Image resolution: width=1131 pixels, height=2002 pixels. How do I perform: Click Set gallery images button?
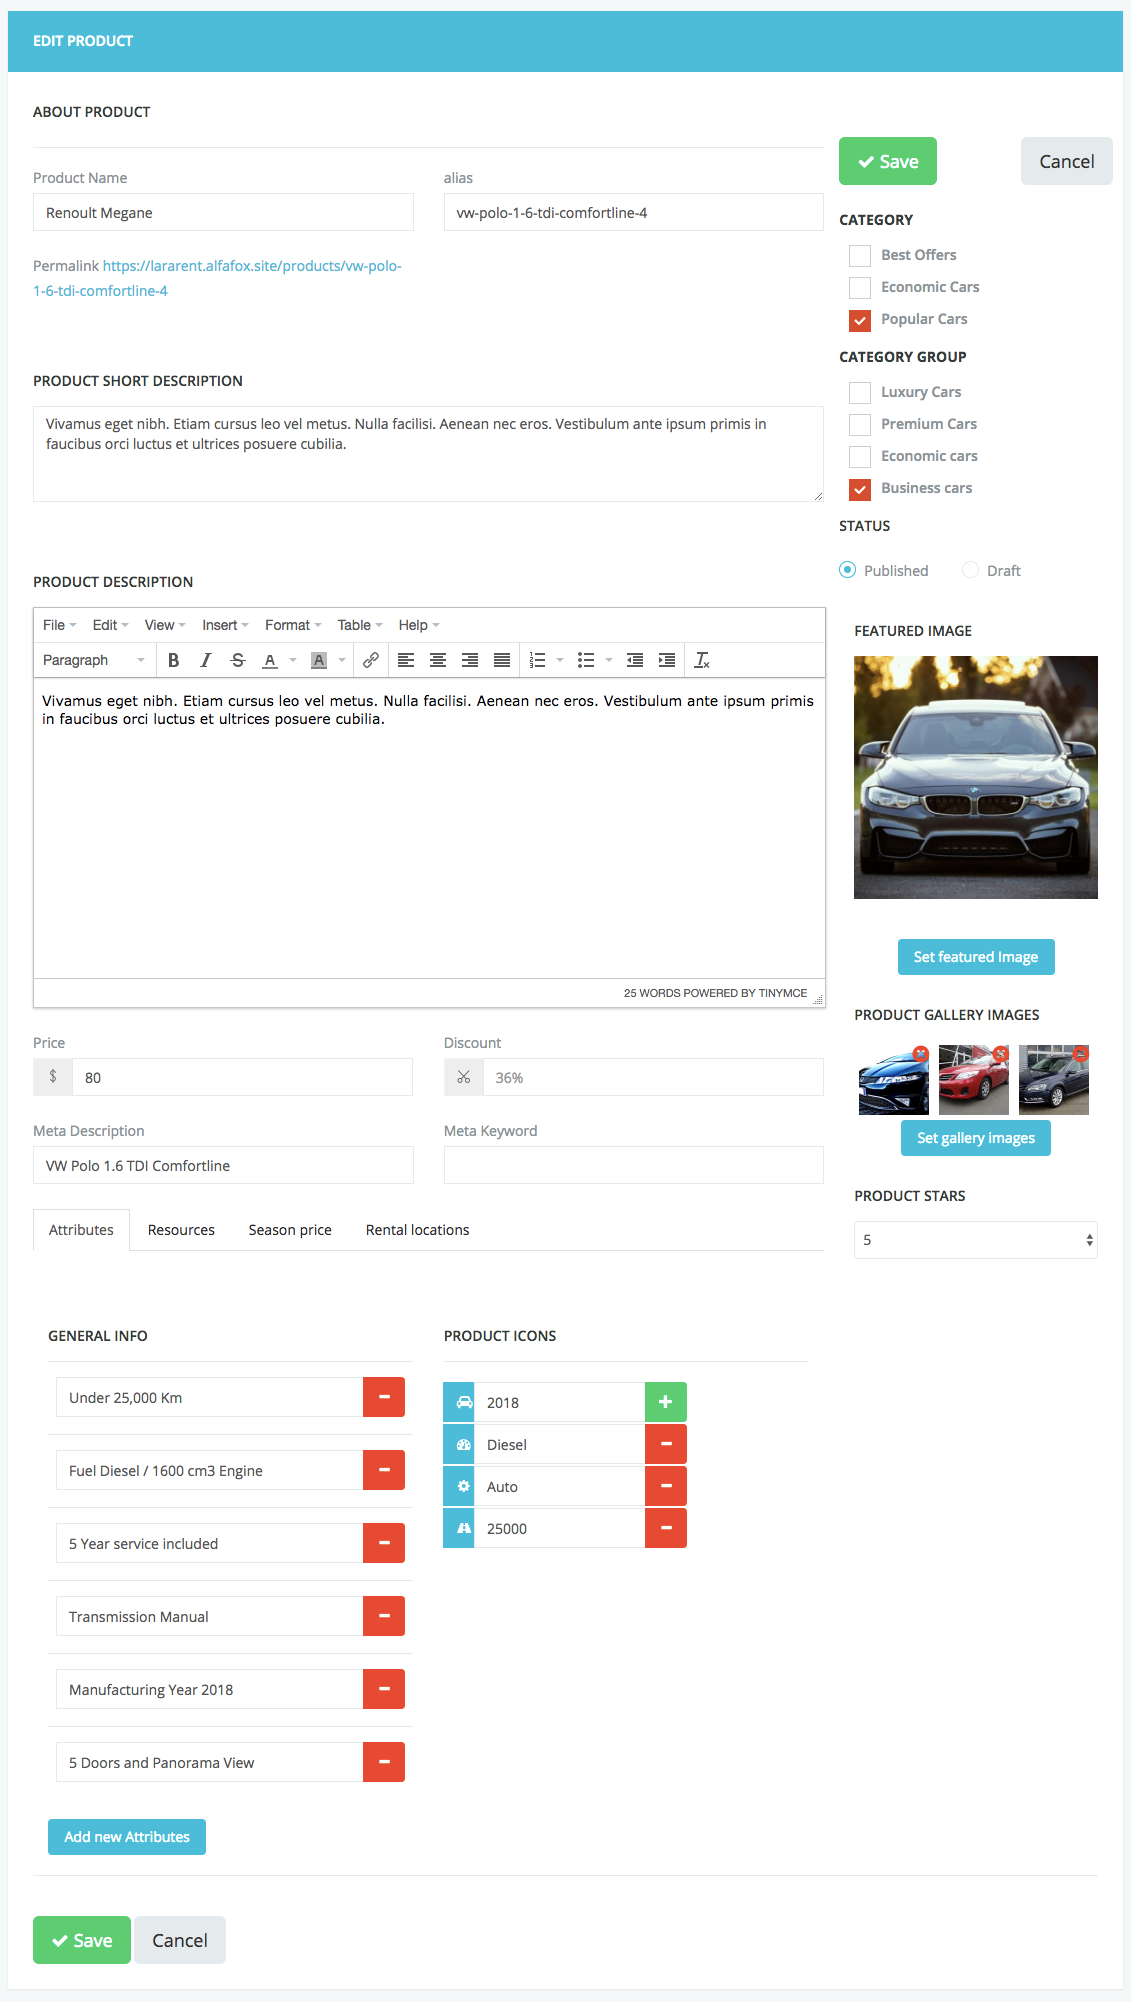(x=976, y=1138)
